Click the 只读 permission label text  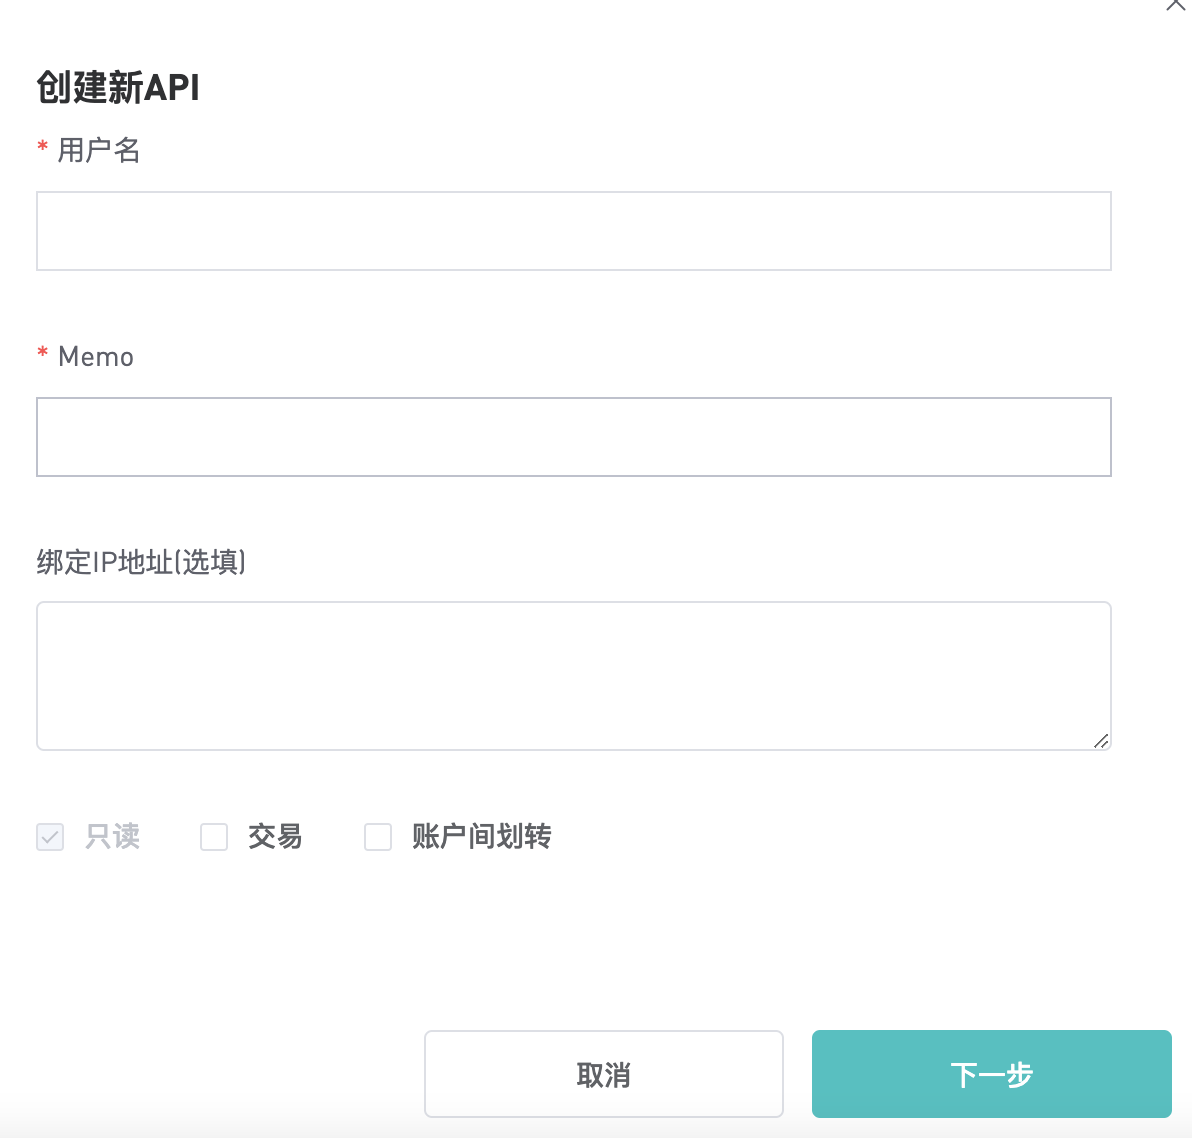pos(113,837)
